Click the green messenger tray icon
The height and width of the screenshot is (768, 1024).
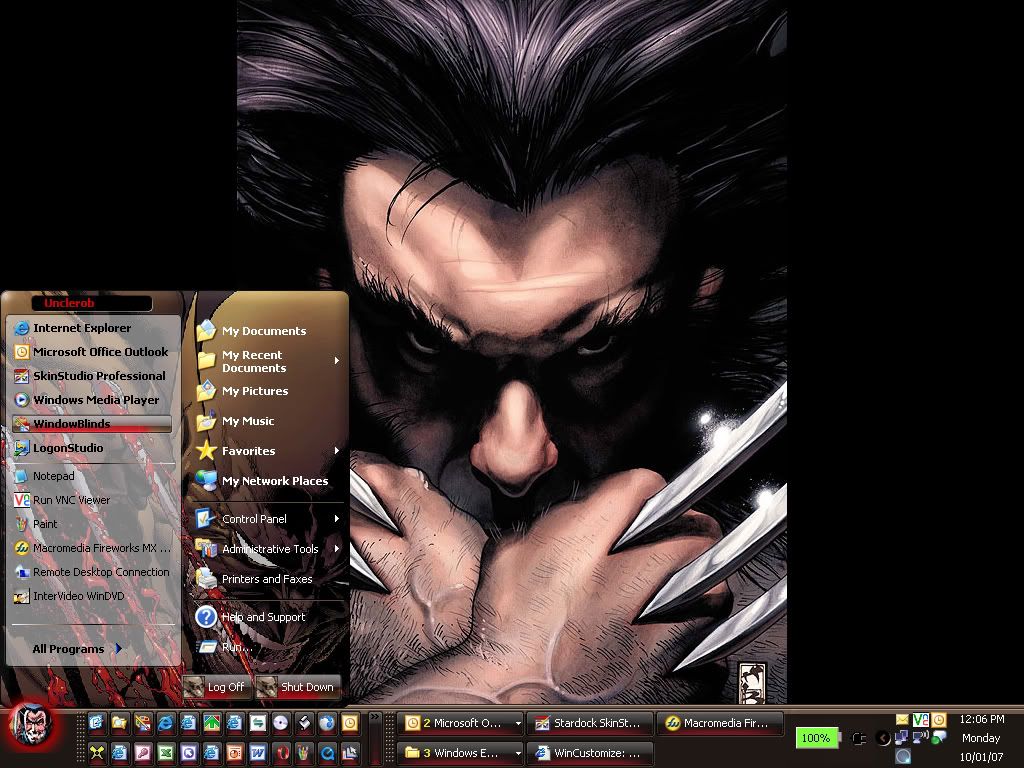[939, 737]
